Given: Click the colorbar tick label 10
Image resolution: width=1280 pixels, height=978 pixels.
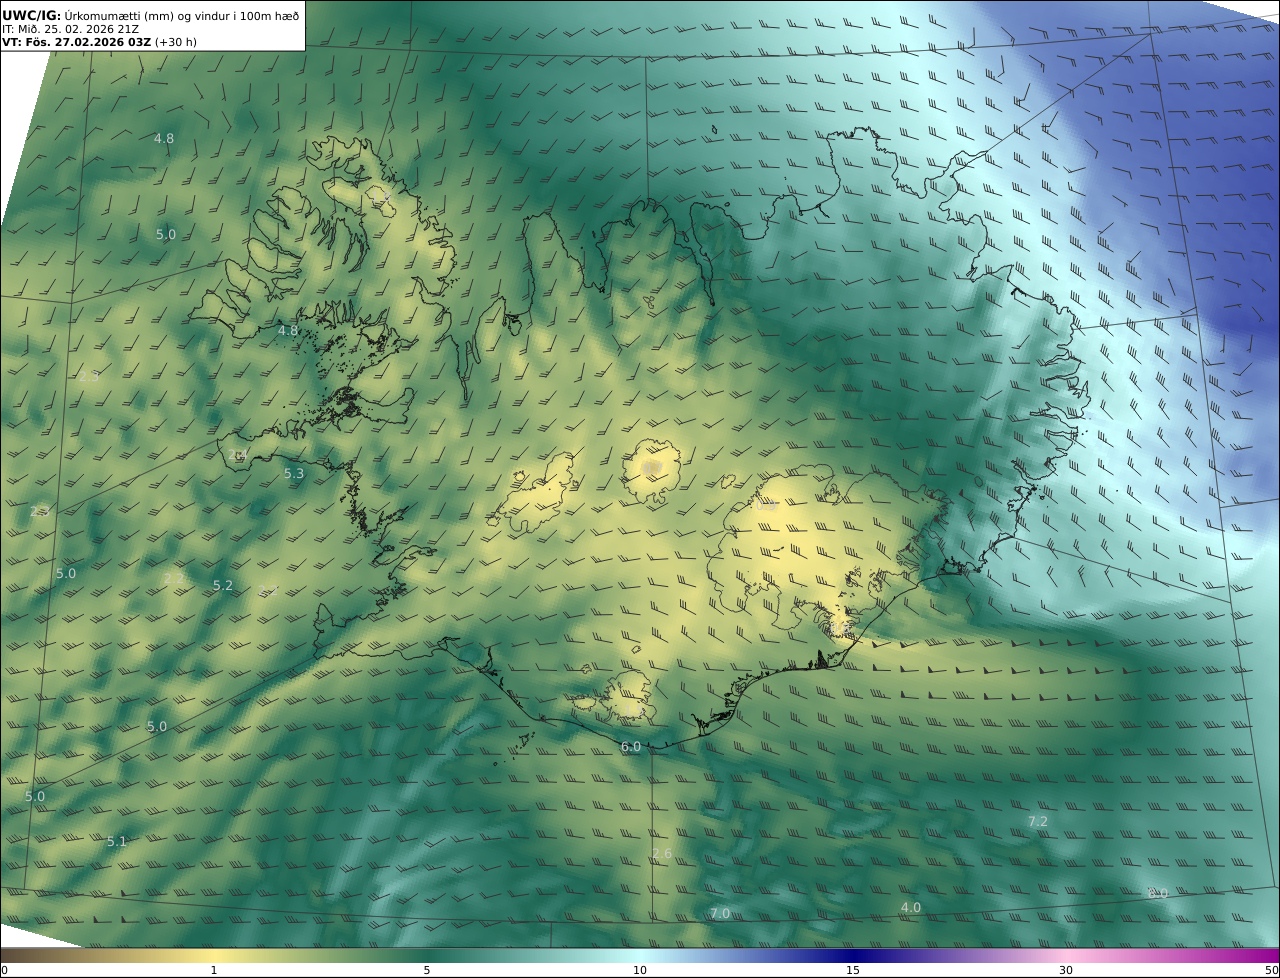Looking at the screenshot, I should point(640,971).
